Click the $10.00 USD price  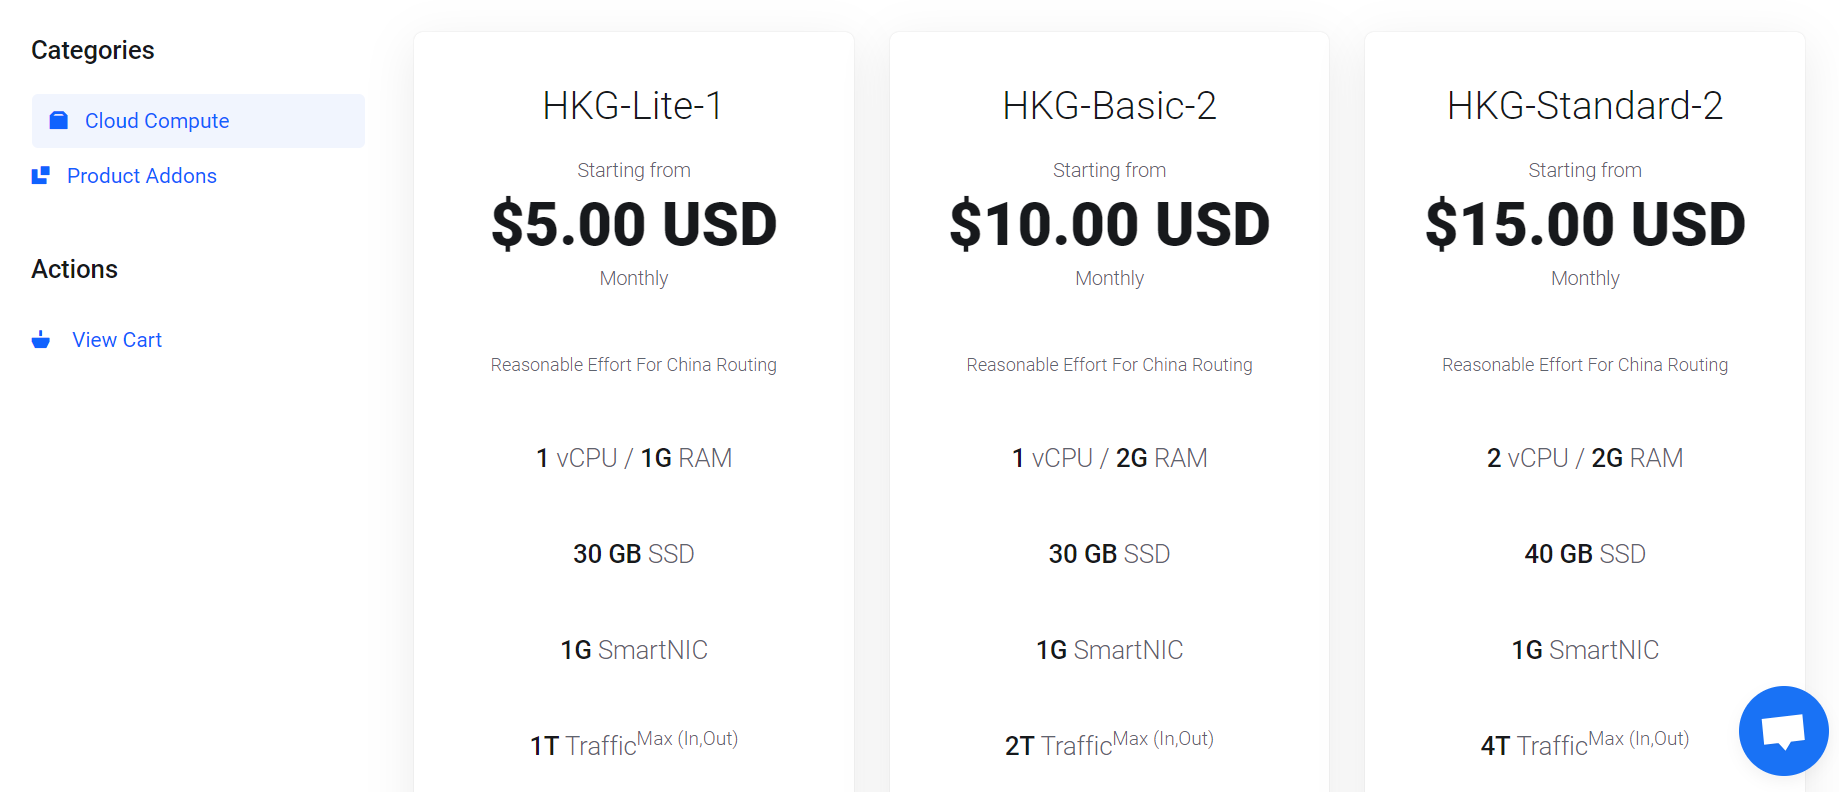1109,224
